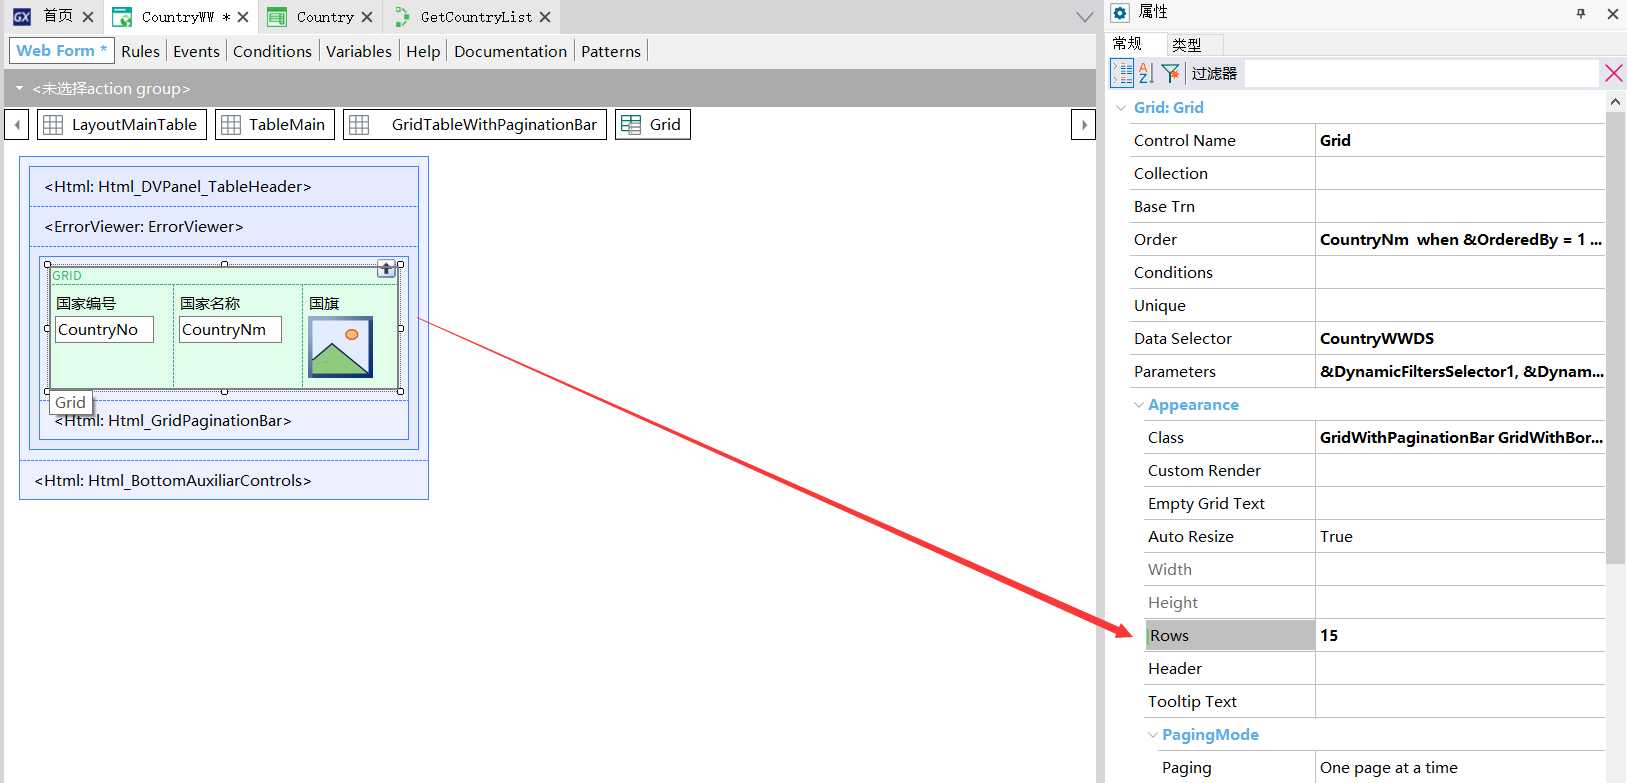1627x783 pixels.
Task: Sort properties alphabetically
Action: [x=1146, y=73]
